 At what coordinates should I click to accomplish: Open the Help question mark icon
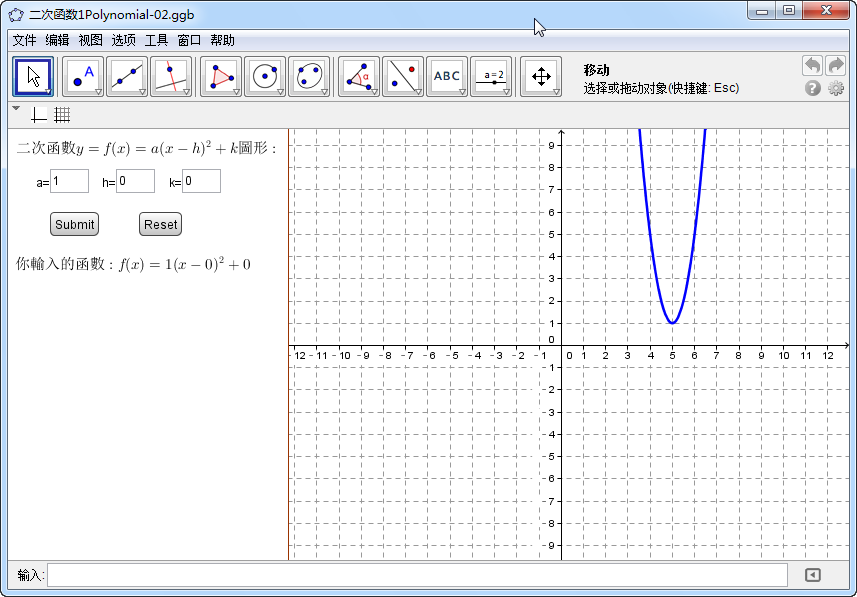coord(813,88)
